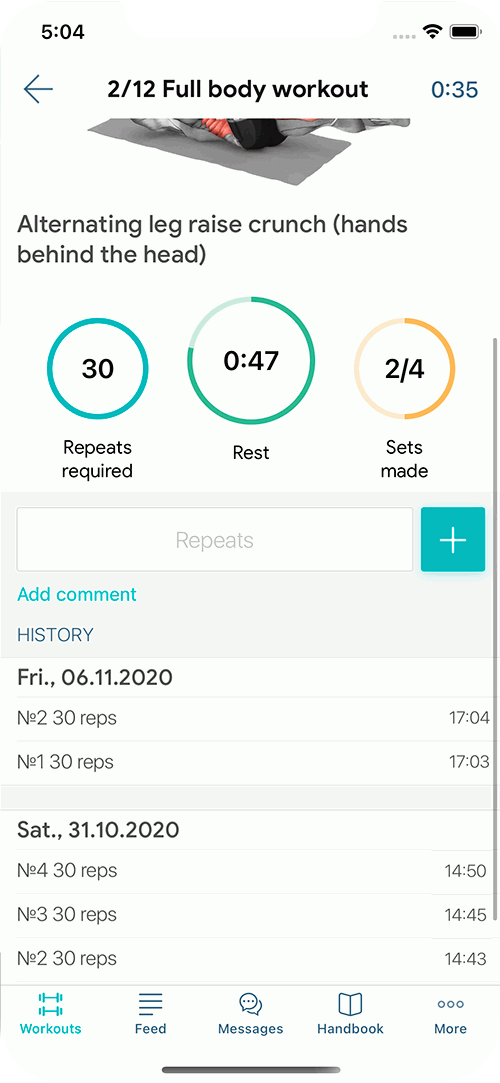Tap the Rest timer circle 0:47

(251, 361)
